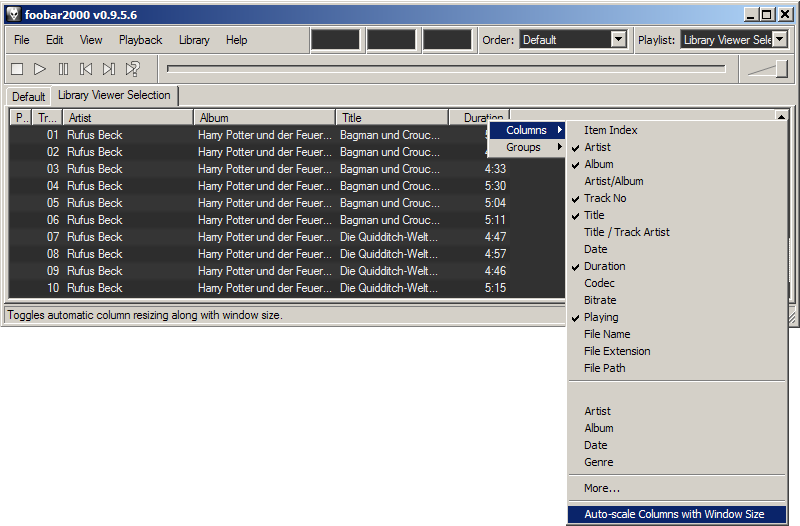Sort by Artist column header
The image size is (800, 526).
coord(128,118)
